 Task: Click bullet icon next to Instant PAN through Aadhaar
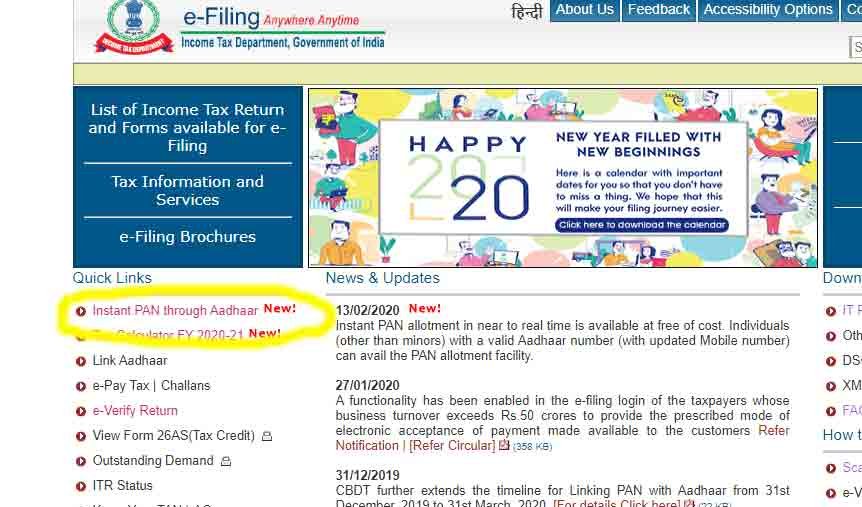[x=81, y=311]
